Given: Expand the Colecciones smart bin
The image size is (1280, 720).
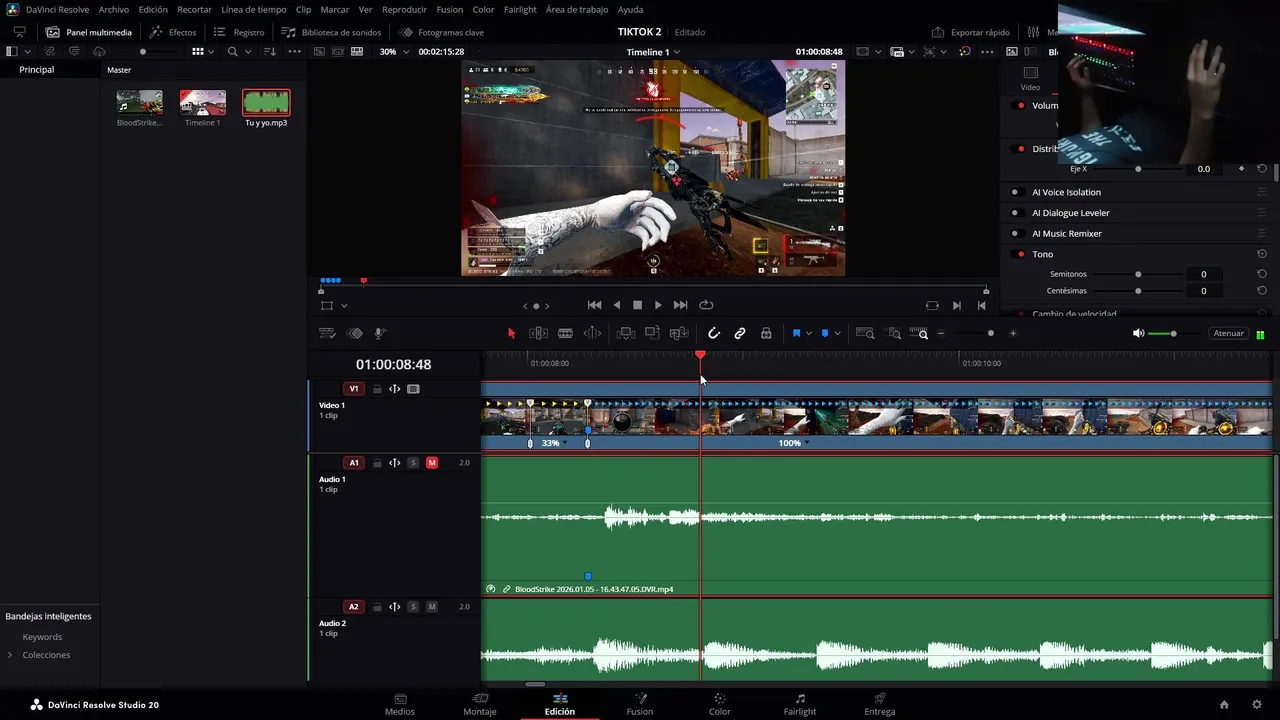Looking at the screenshot, I should [x=10, y=655].
